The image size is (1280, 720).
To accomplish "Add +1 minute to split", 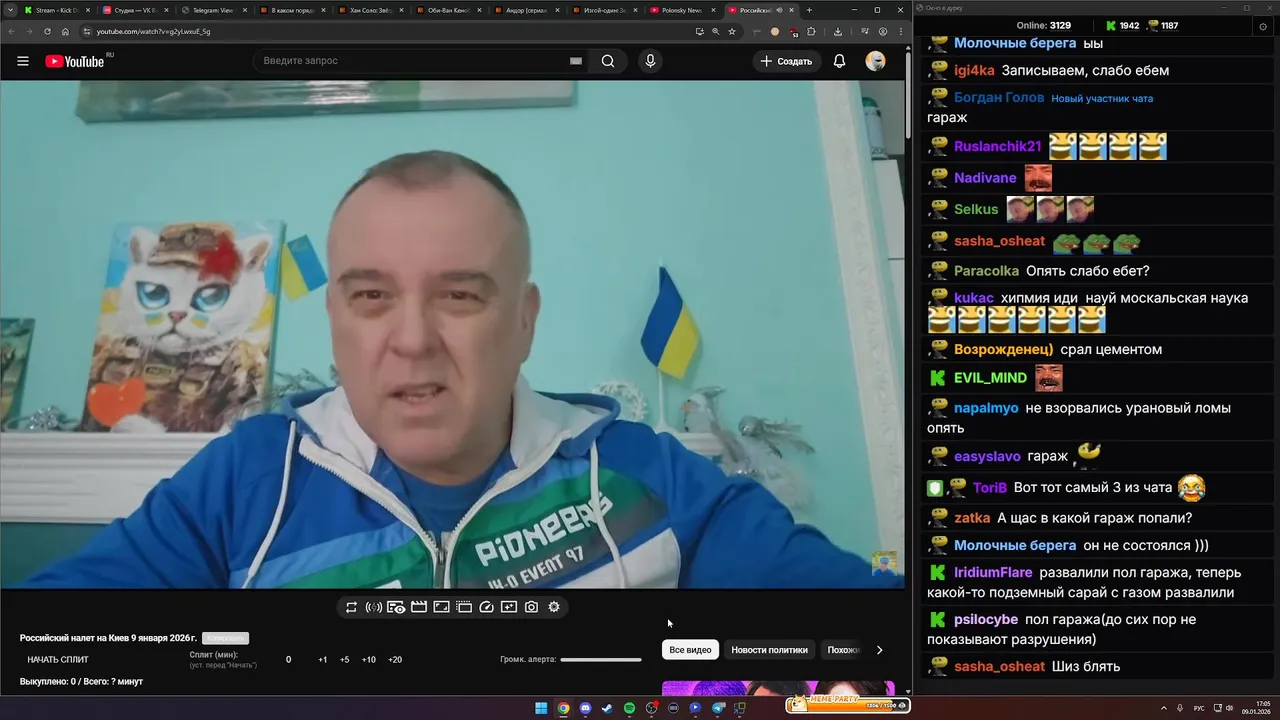I will click(323, 660).
